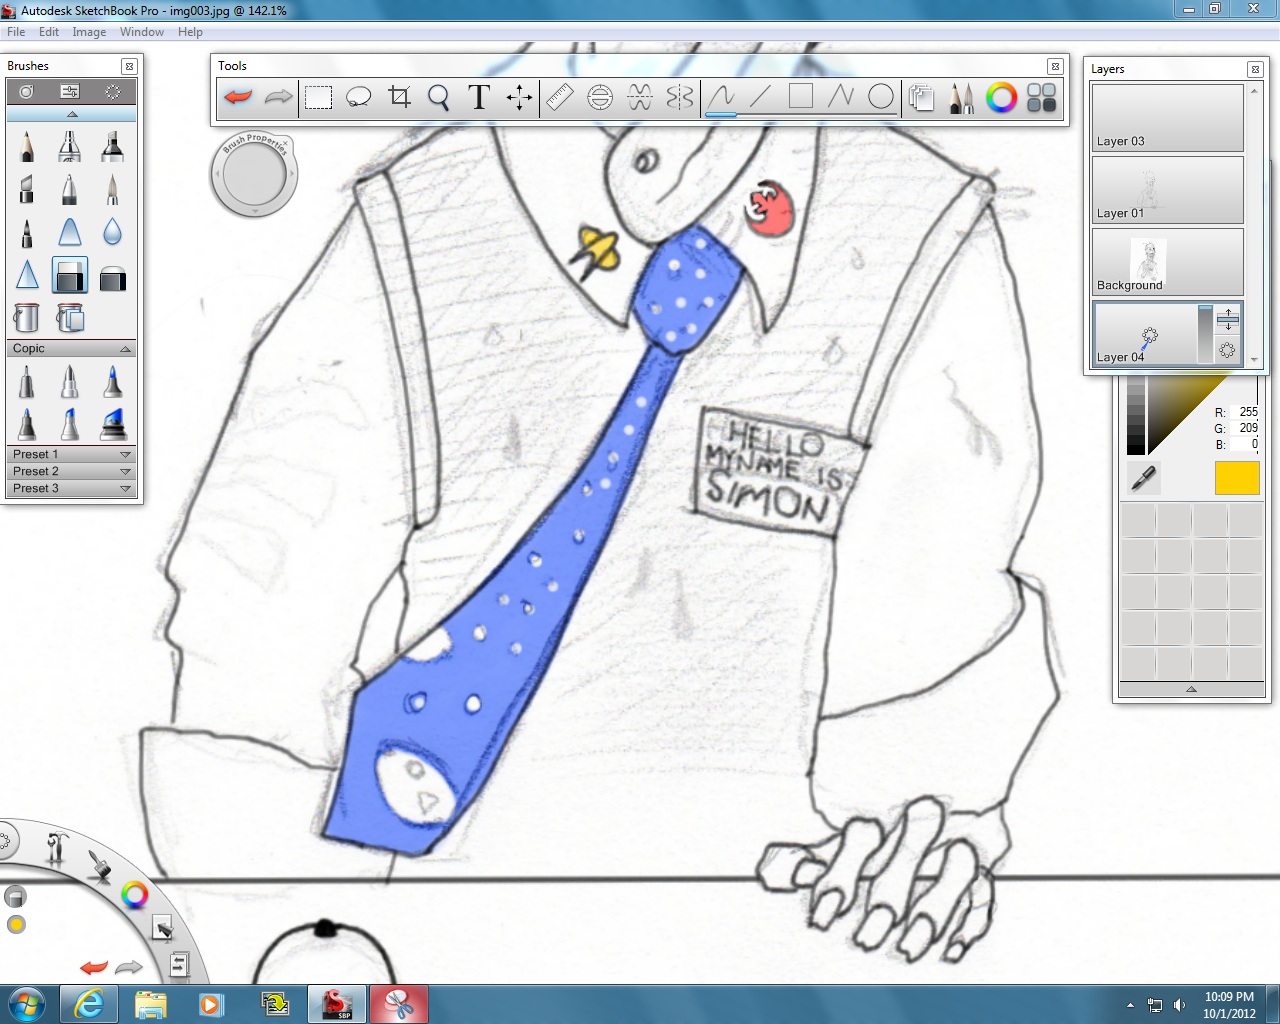Select the Sharpen triangle brush

coord(27,275)
